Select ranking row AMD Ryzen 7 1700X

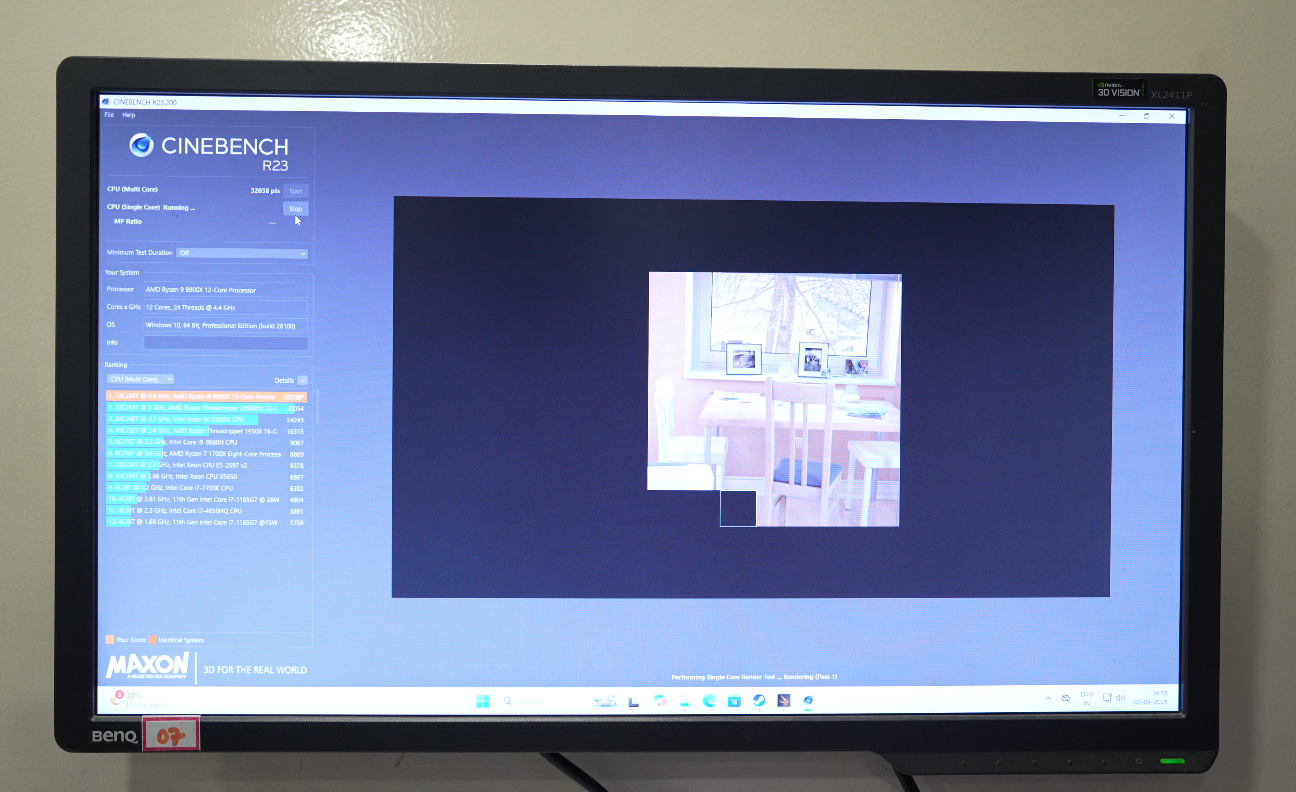(207, 454)
